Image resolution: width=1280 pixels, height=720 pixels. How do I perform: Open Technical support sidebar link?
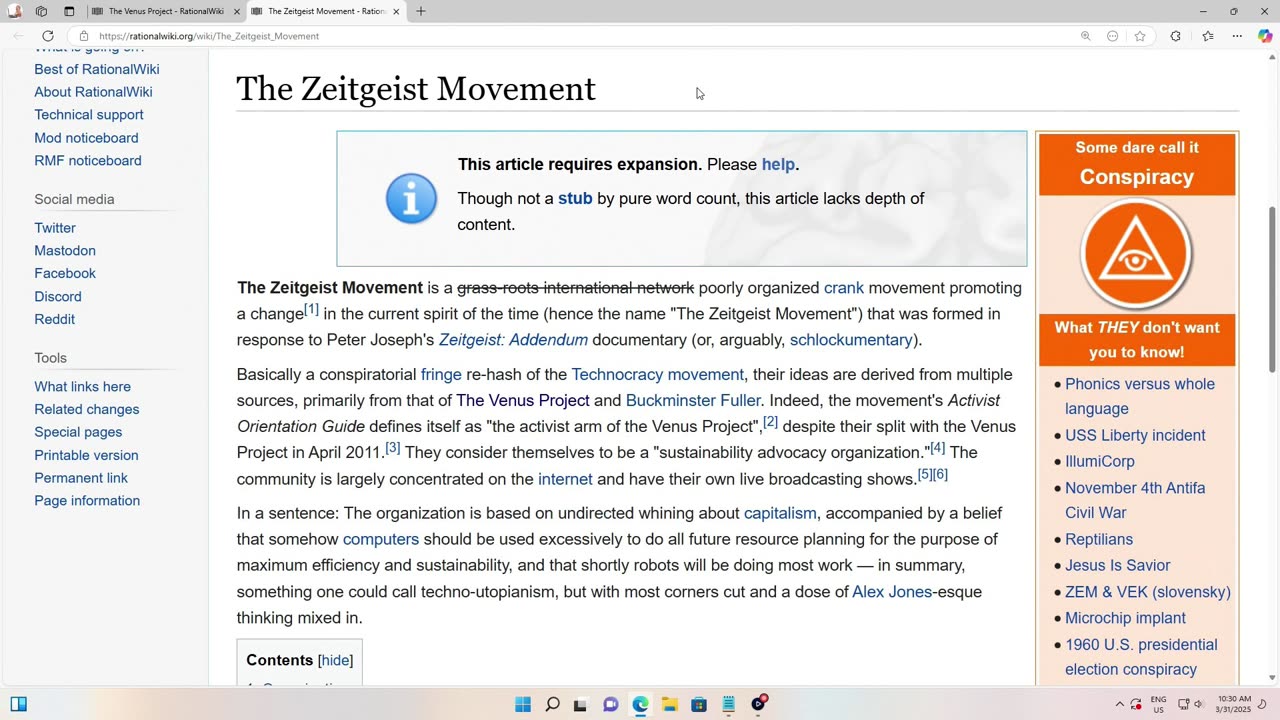pyautogui.click(x=89, y=115)
